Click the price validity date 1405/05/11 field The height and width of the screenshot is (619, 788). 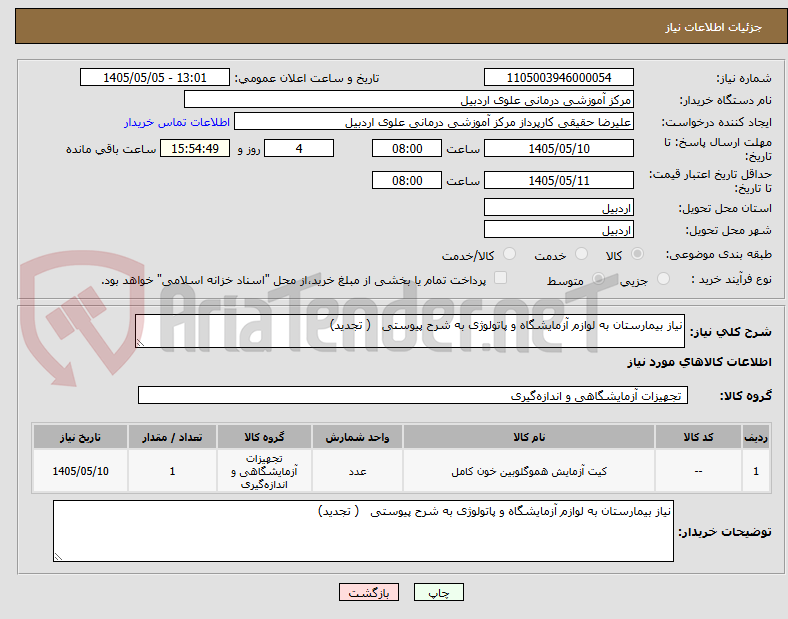558,180
